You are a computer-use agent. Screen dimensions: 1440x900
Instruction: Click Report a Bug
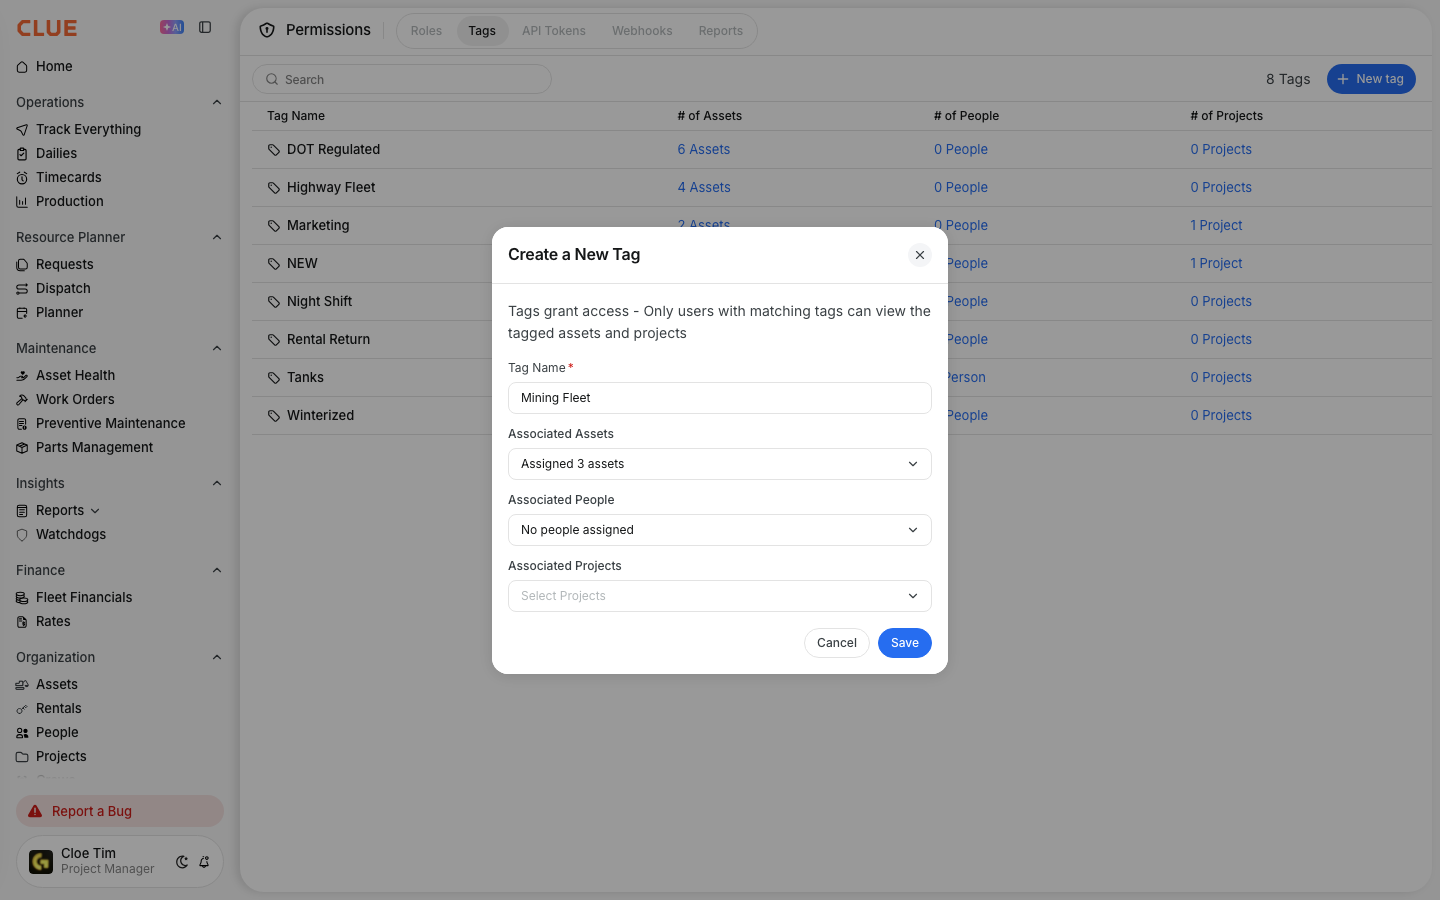[x=120, y=811]
